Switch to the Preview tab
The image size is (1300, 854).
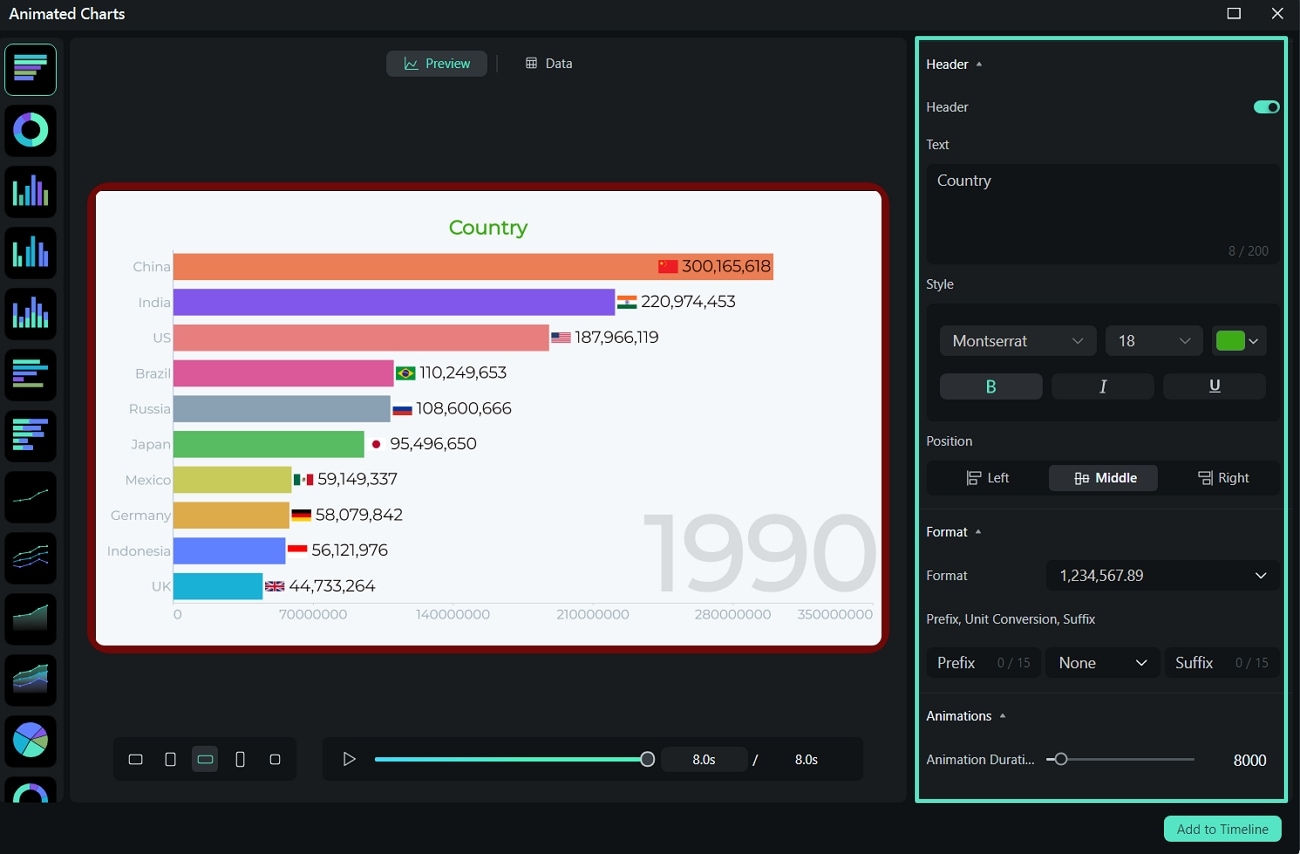[437, 63]
